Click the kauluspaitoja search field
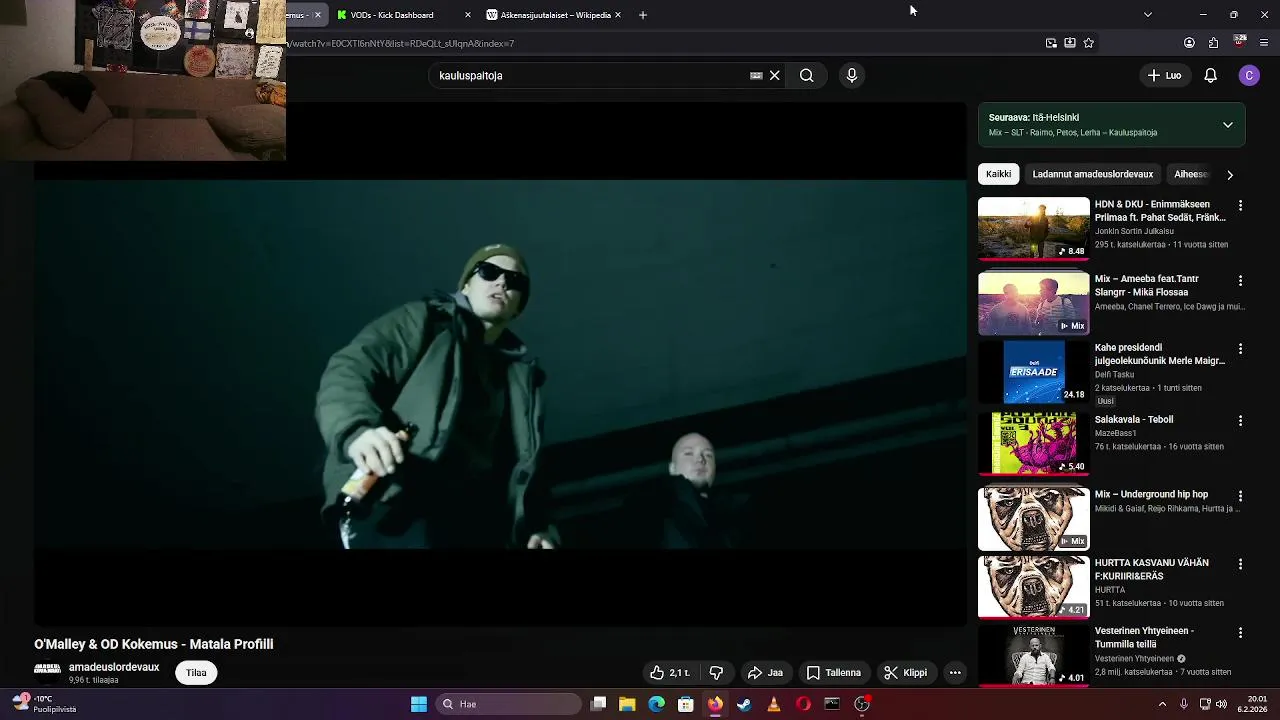The image size is (1280, 720). [590, 75]
